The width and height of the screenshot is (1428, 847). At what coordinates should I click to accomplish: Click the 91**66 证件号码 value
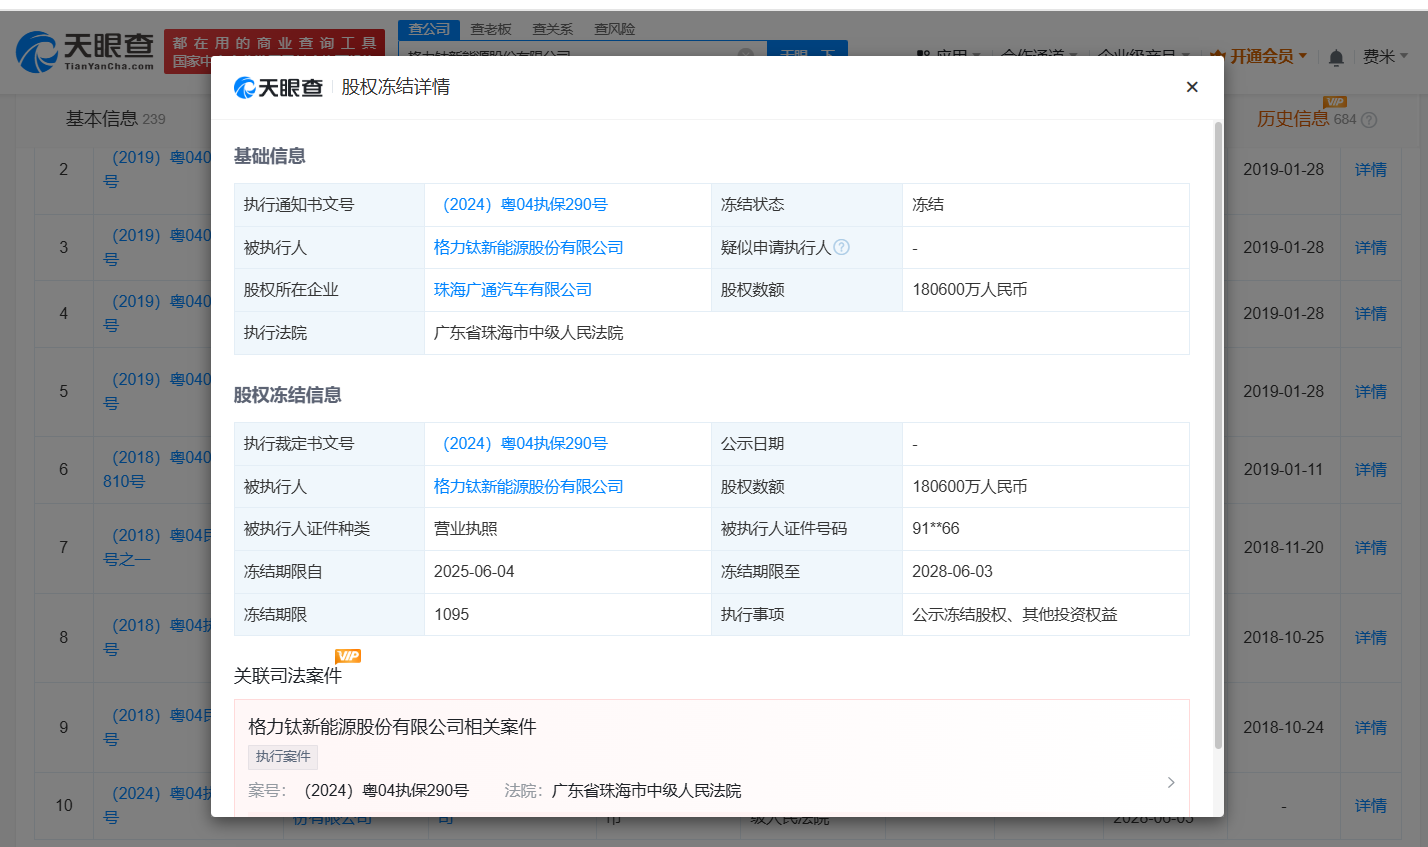pyautogui.click(x=936, y=529)
